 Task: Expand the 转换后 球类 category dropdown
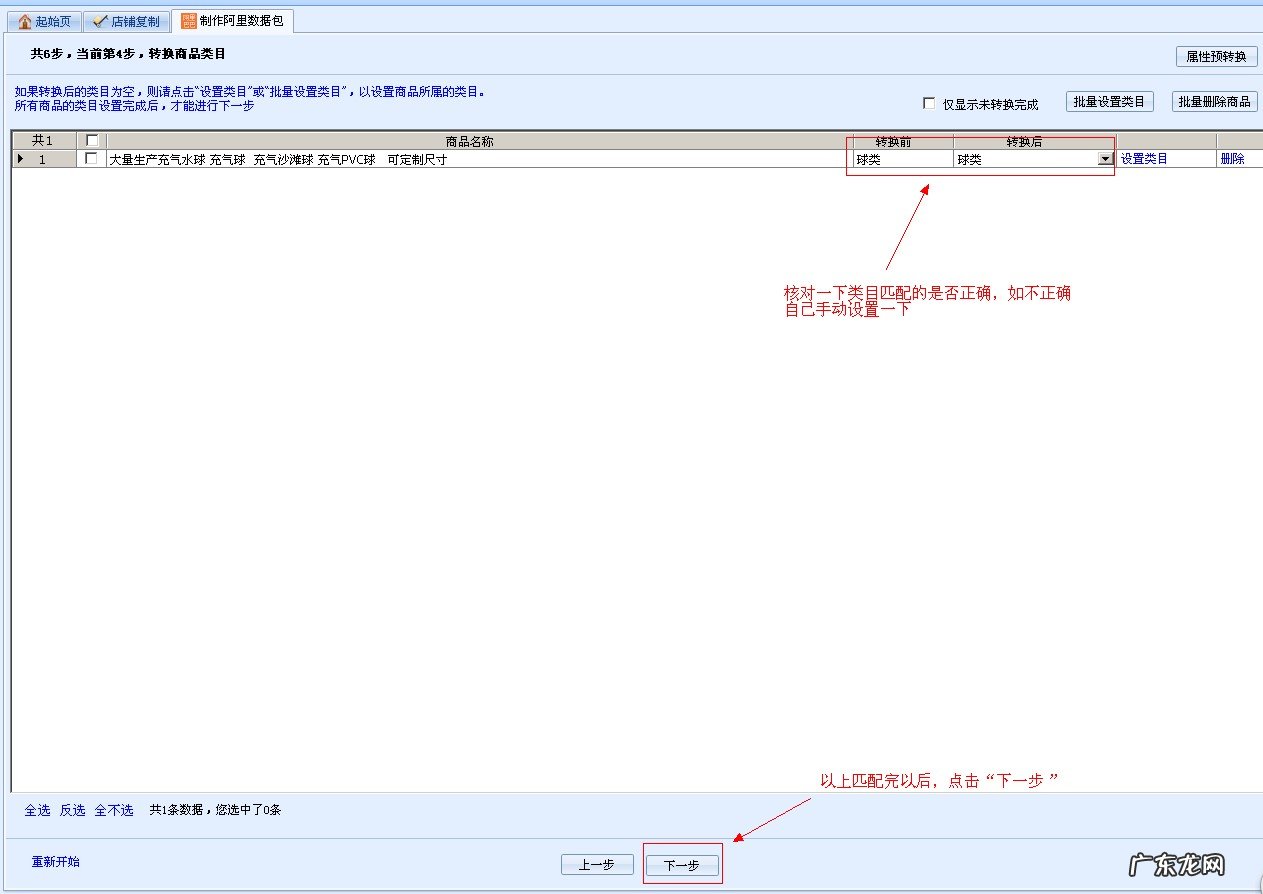pos(1105,159)
